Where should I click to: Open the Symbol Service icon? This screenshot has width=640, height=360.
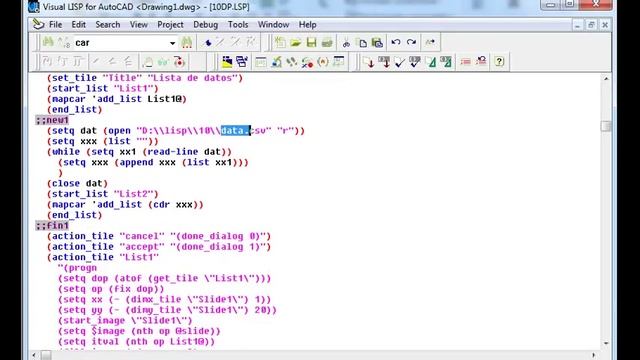point(307,62)
